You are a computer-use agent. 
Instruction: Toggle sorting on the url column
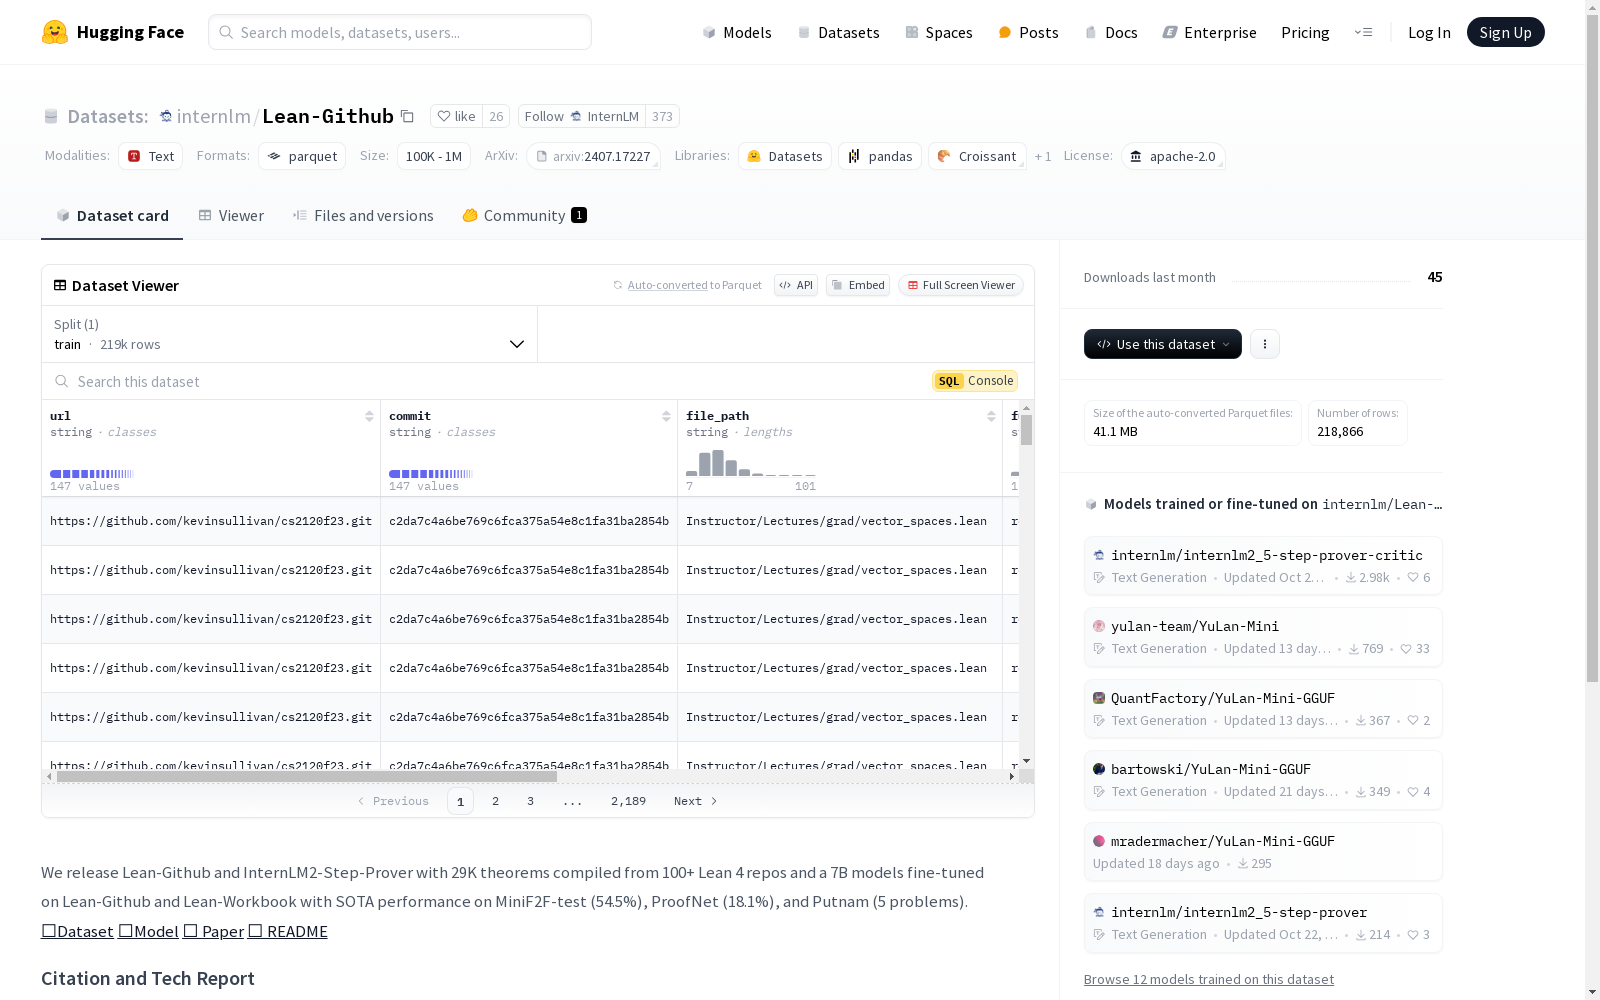click(369, 415)
